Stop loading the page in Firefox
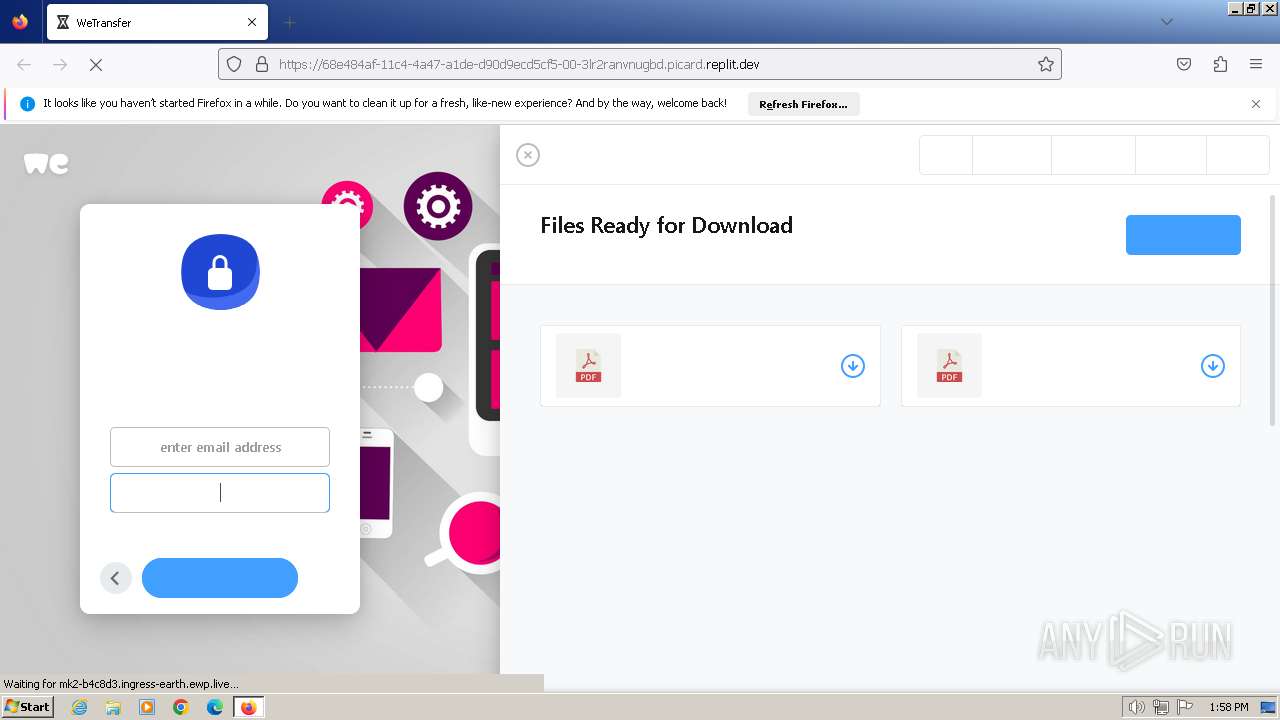The width and height of the screenshot is (1280, 720). click(96, 64)
